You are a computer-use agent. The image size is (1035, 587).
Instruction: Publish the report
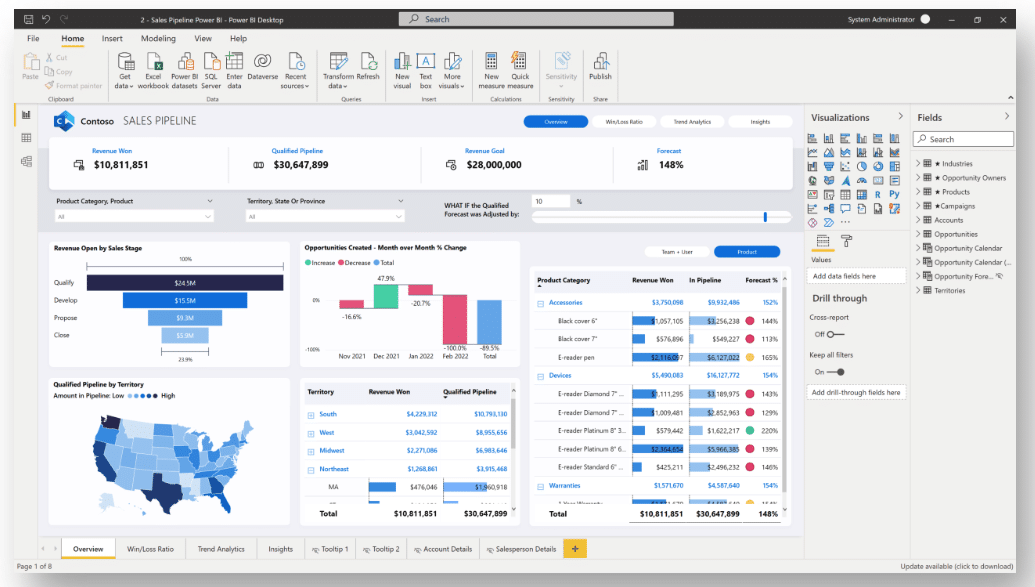point(600,67)
